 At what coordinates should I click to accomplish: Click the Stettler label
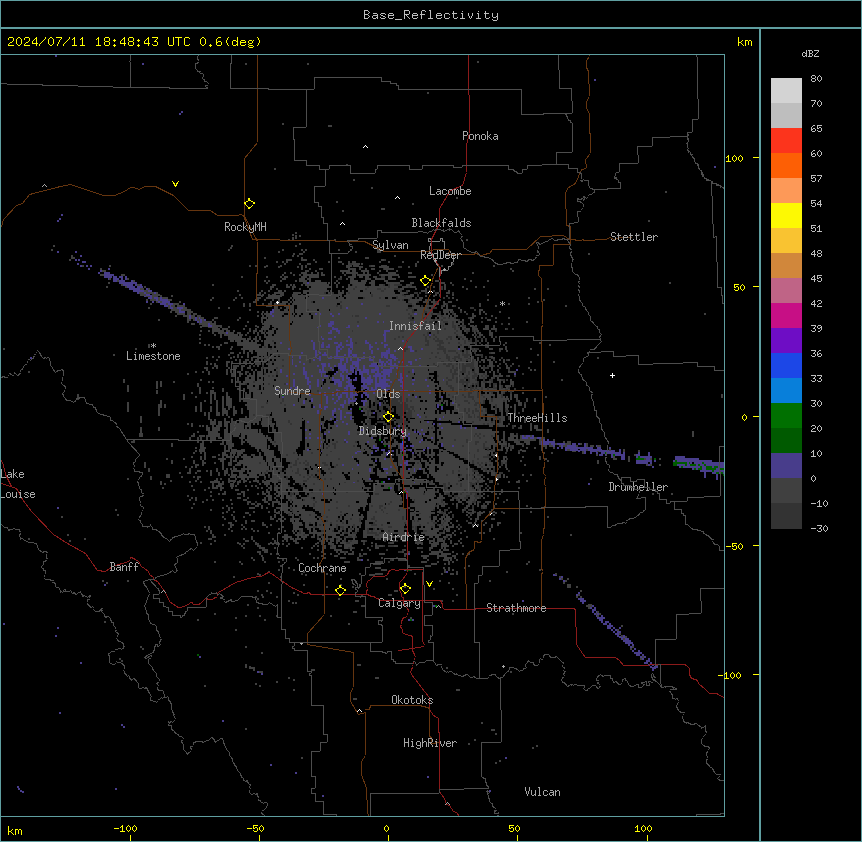click(634, 237)
